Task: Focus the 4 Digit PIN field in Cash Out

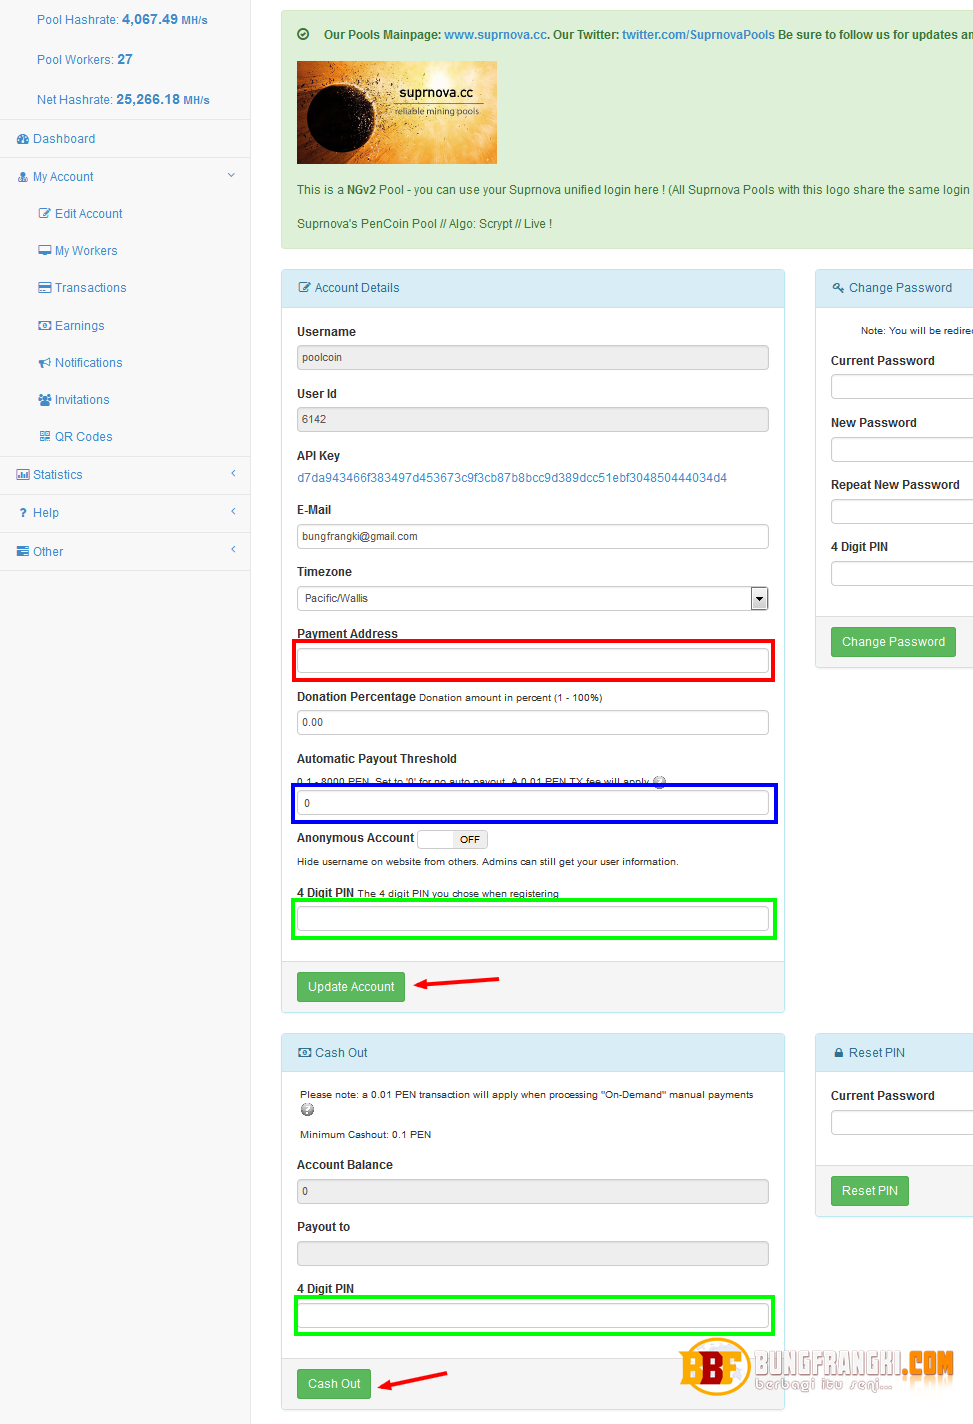Action: point(533,1315)
